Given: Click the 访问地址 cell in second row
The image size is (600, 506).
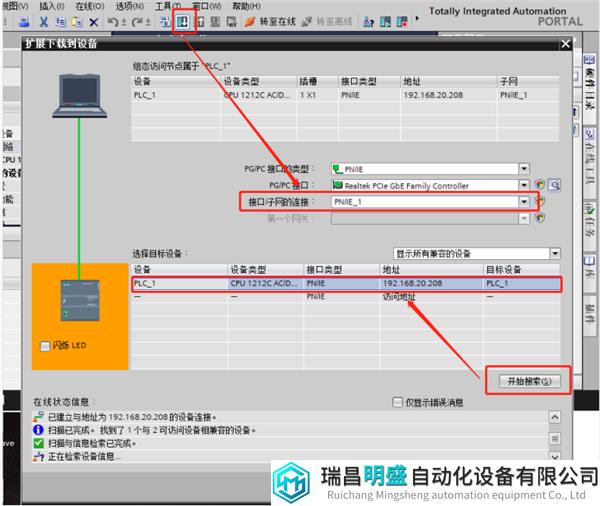Looking at the screenshot, I should click(399, 297).
